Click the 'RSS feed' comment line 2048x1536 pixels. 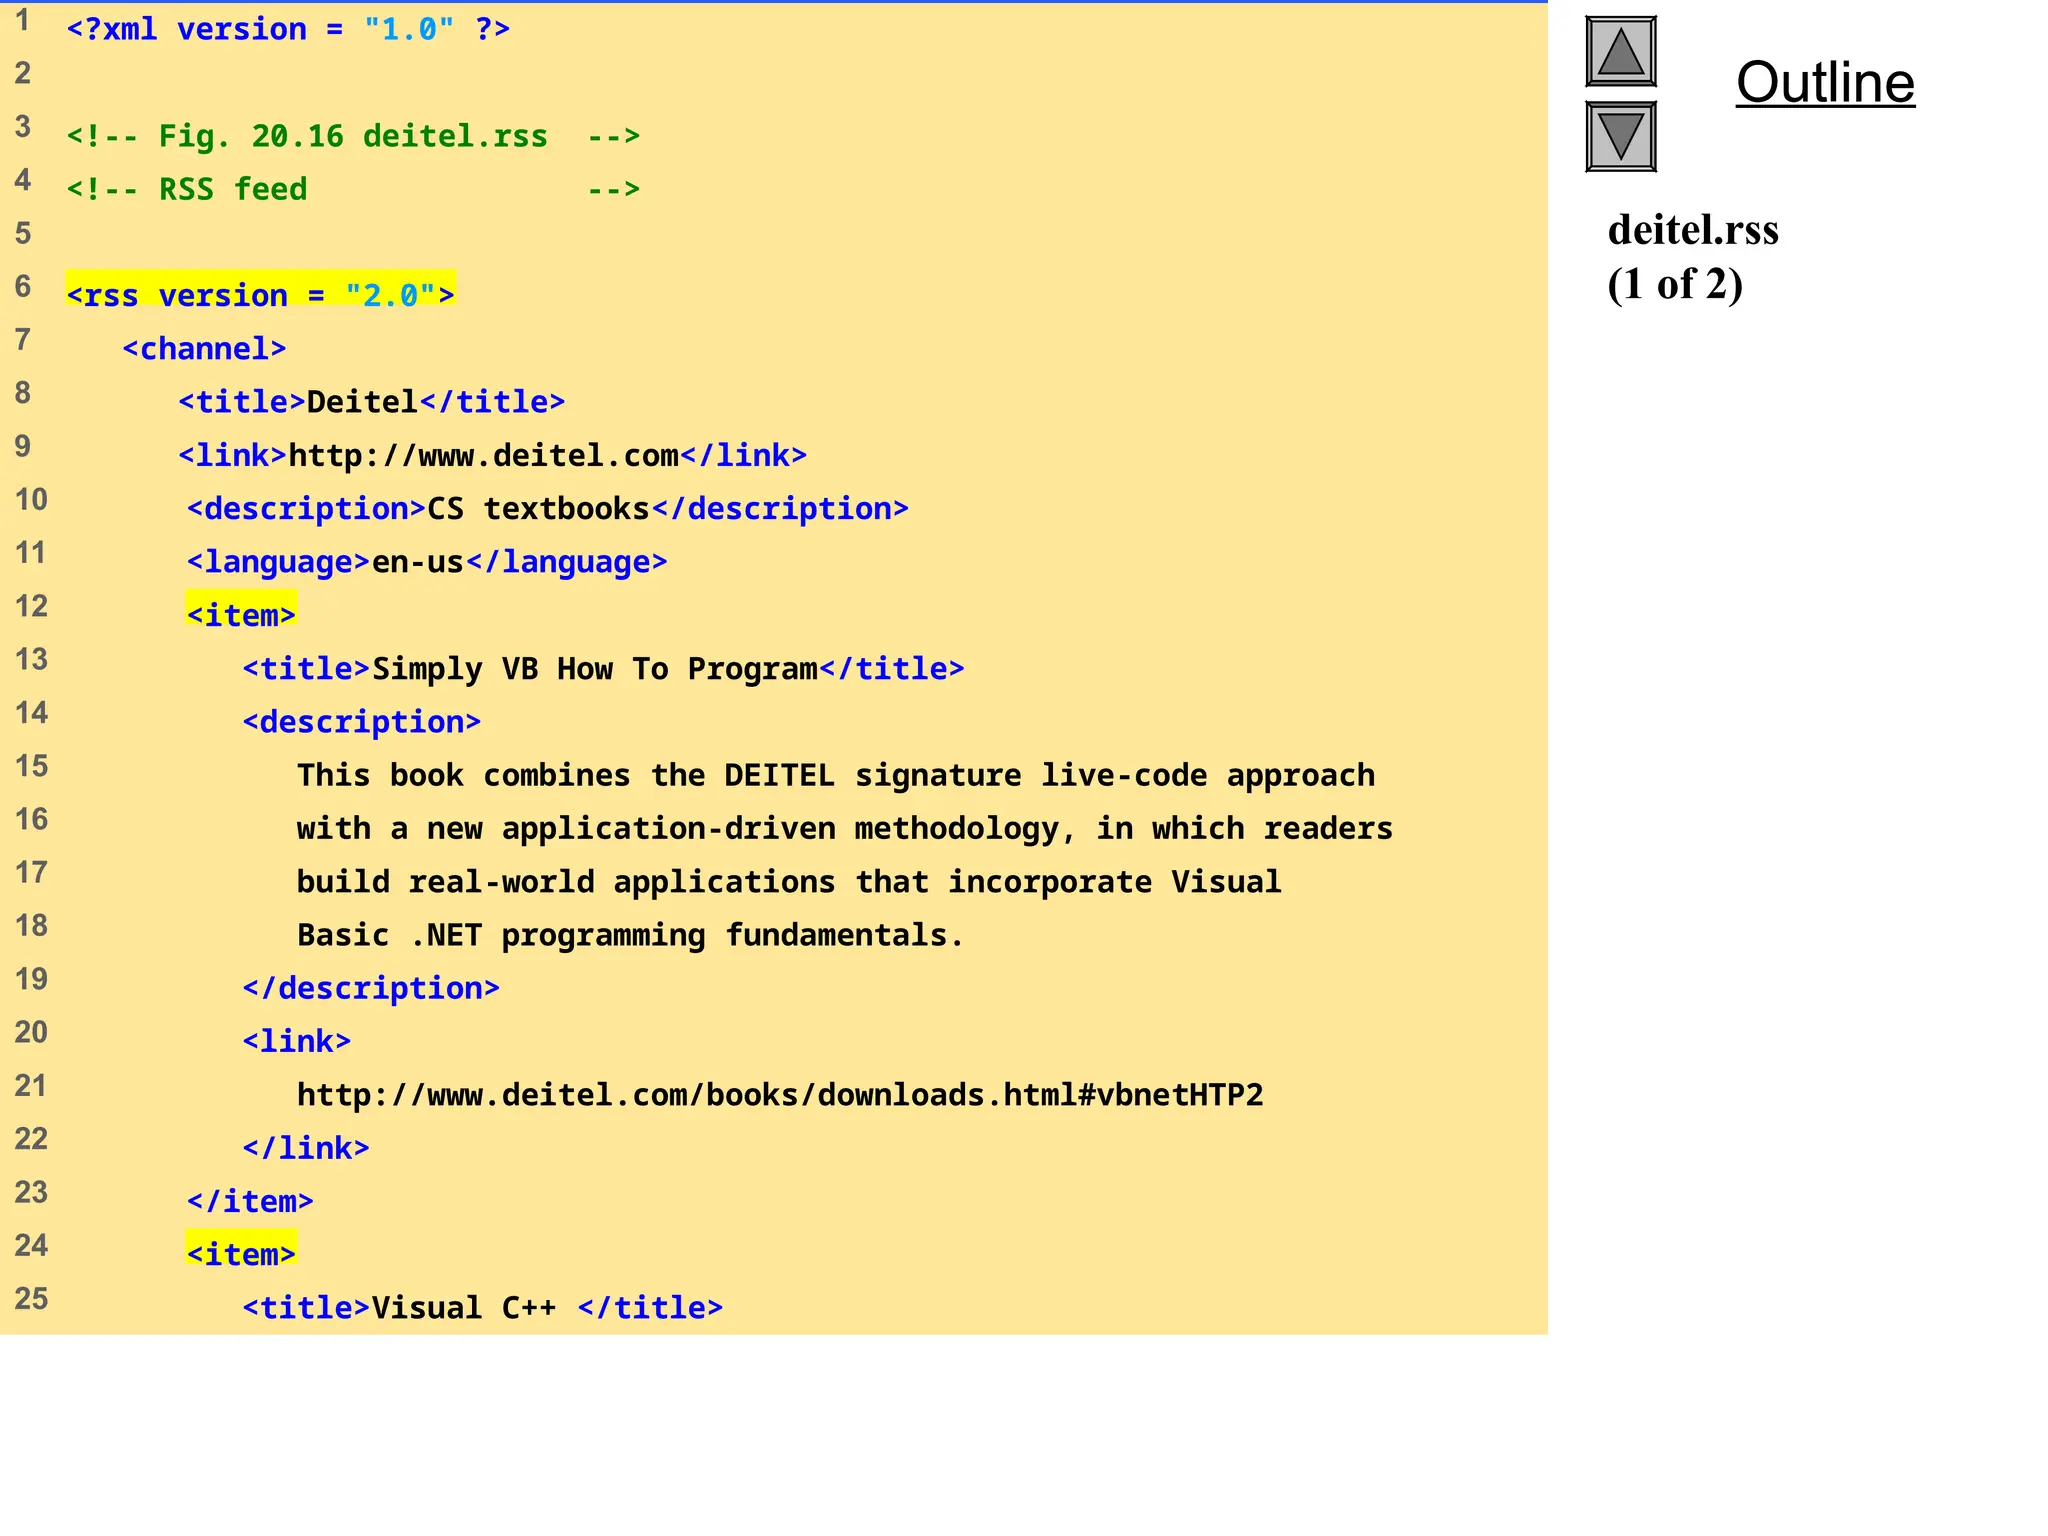click(x=353, y=189)
